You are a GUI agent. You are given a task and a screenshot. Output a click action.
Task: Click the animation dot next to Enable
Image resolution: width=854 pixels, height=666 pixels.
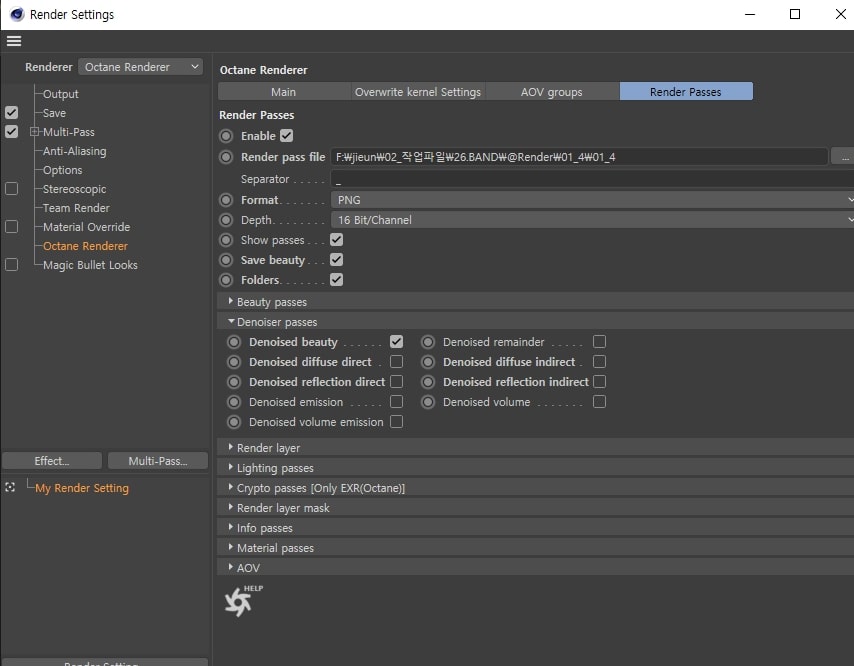(226, 136)
